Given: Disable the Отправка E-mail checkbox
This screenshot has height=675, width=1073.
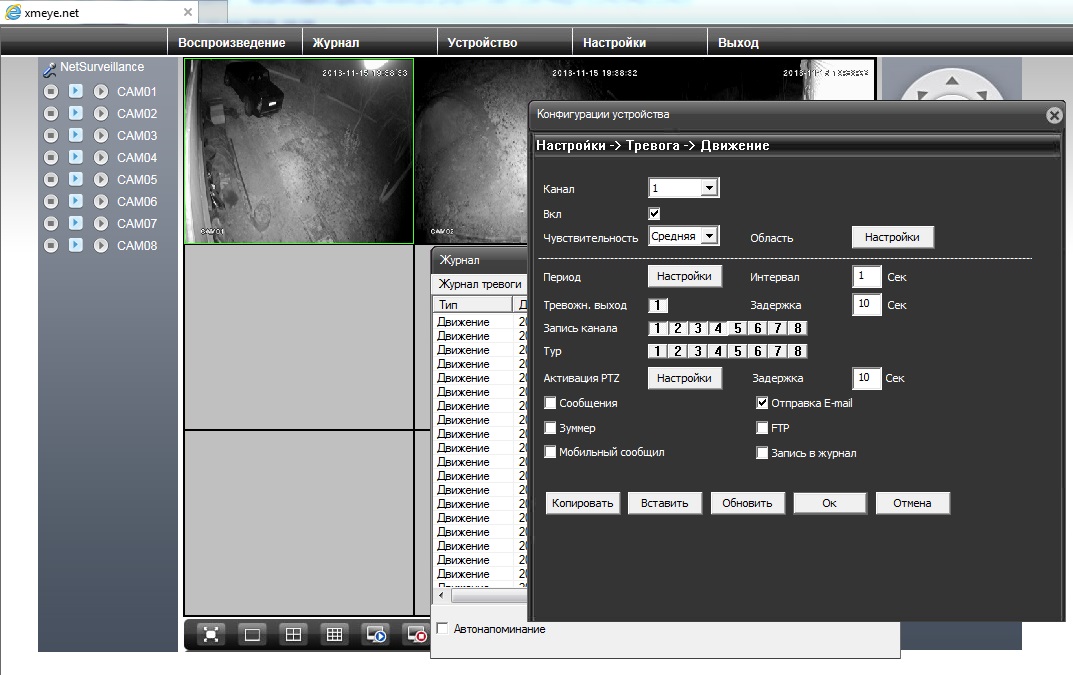Looking at the screenshot, I should pyautogui.click(x=762, y=403).
